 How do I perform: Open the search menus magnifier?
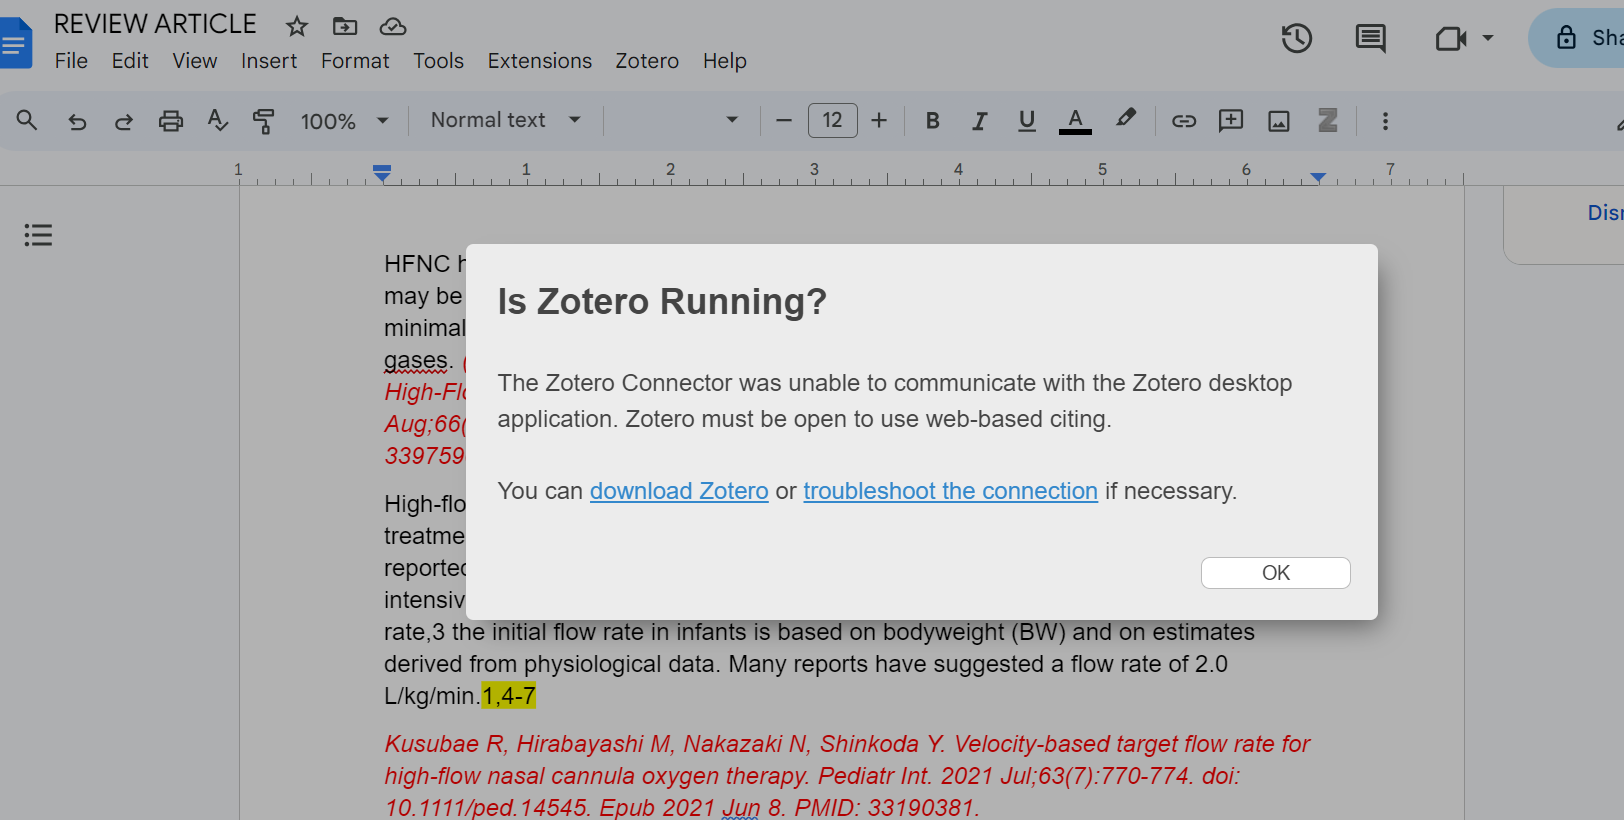[27, 121]
